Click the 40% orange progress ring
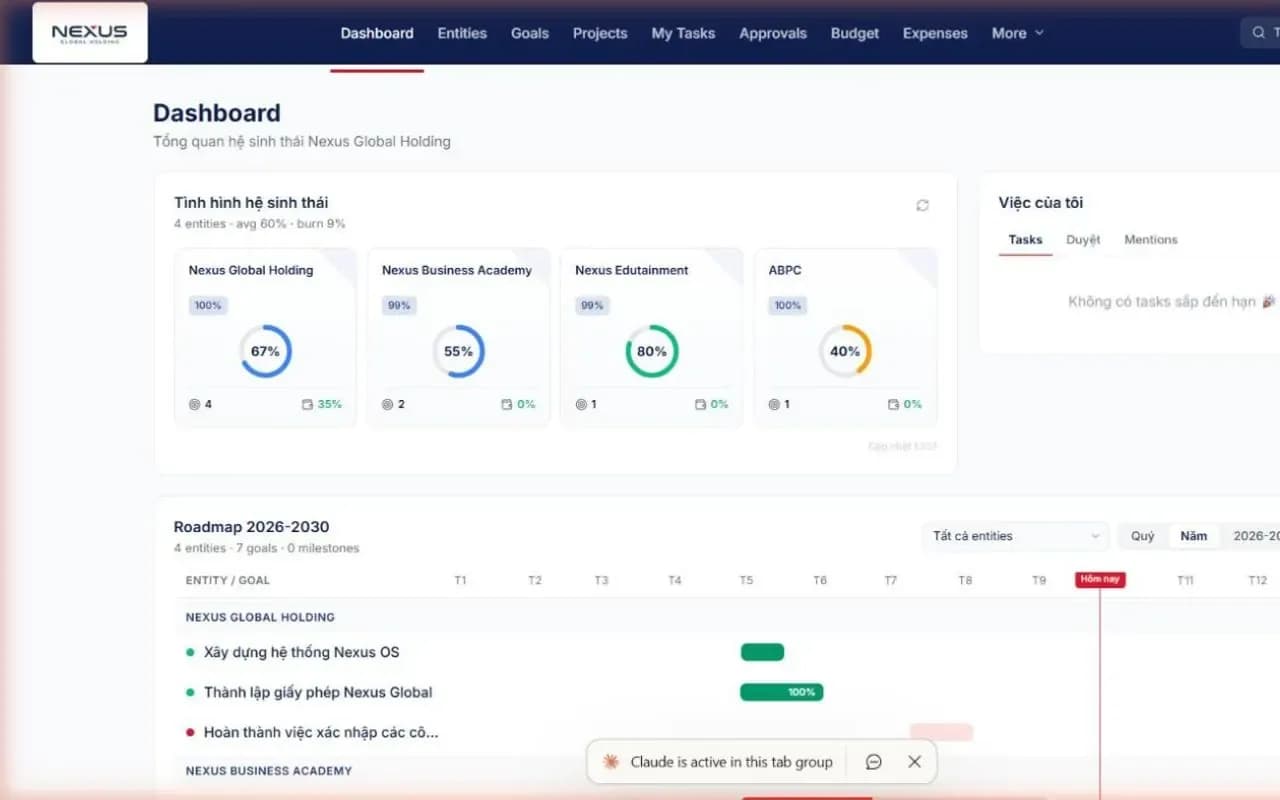Screen dimensions: 1280x800 (x=845, y=351)
